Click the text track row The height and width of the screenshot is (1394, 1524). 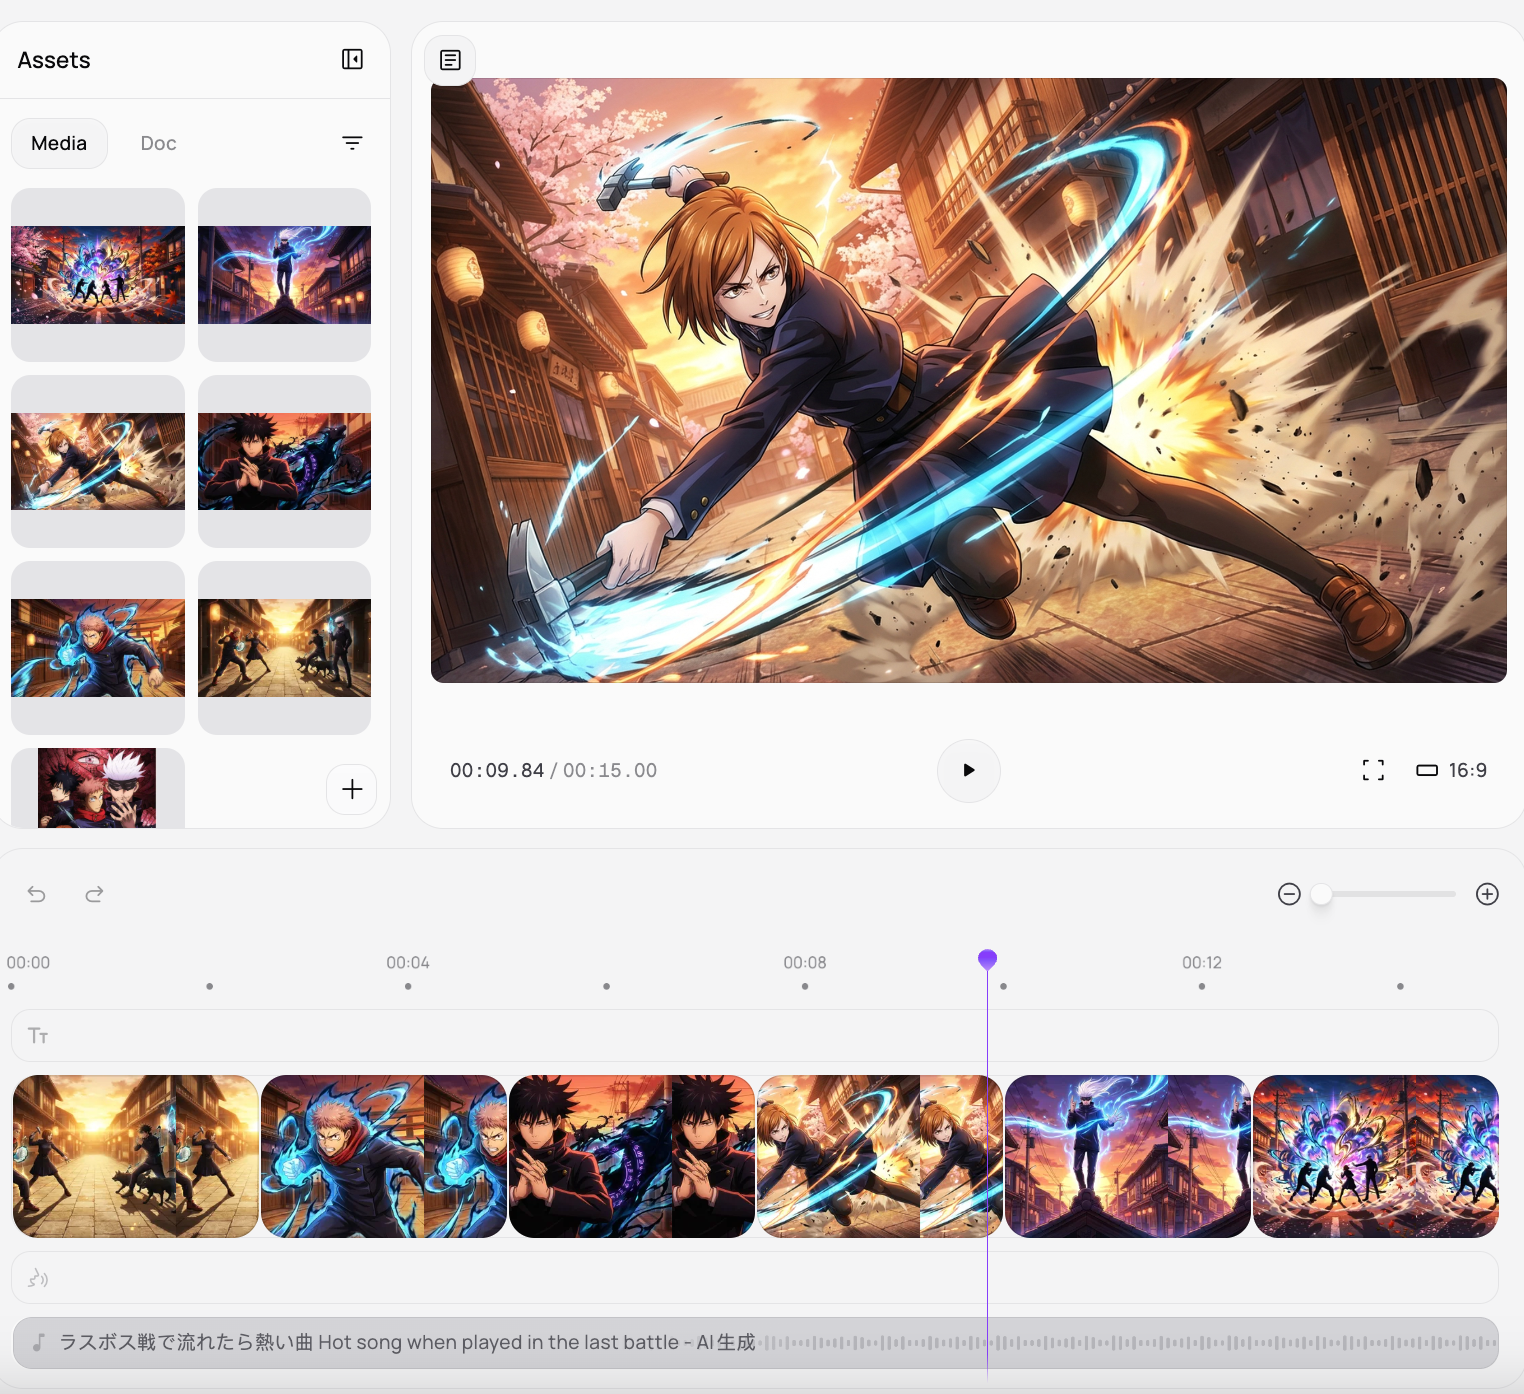(755, 1035)
